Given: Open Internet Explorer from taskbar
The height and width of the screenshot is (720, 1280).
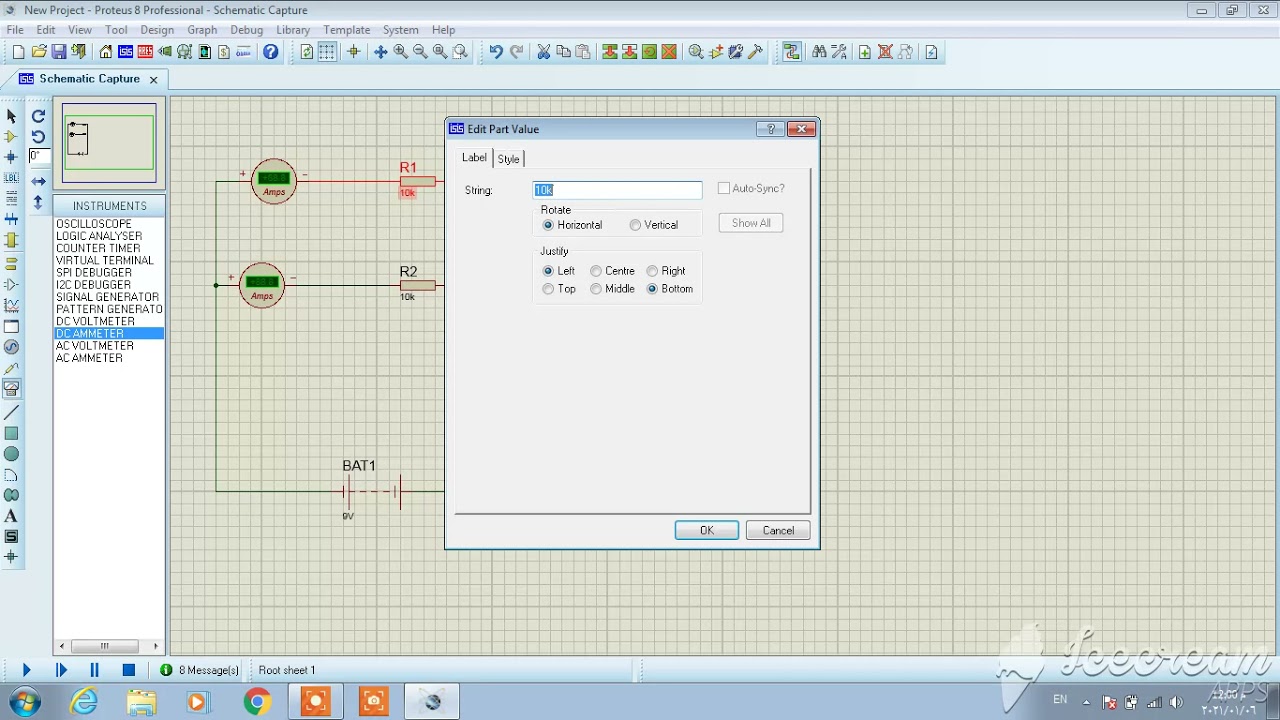Looking at the screenshot, I should (84, 702).
